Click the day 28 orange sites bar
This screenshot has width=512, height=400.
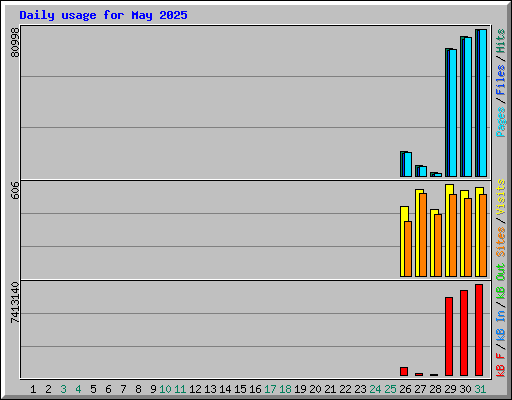click(438, 245)
